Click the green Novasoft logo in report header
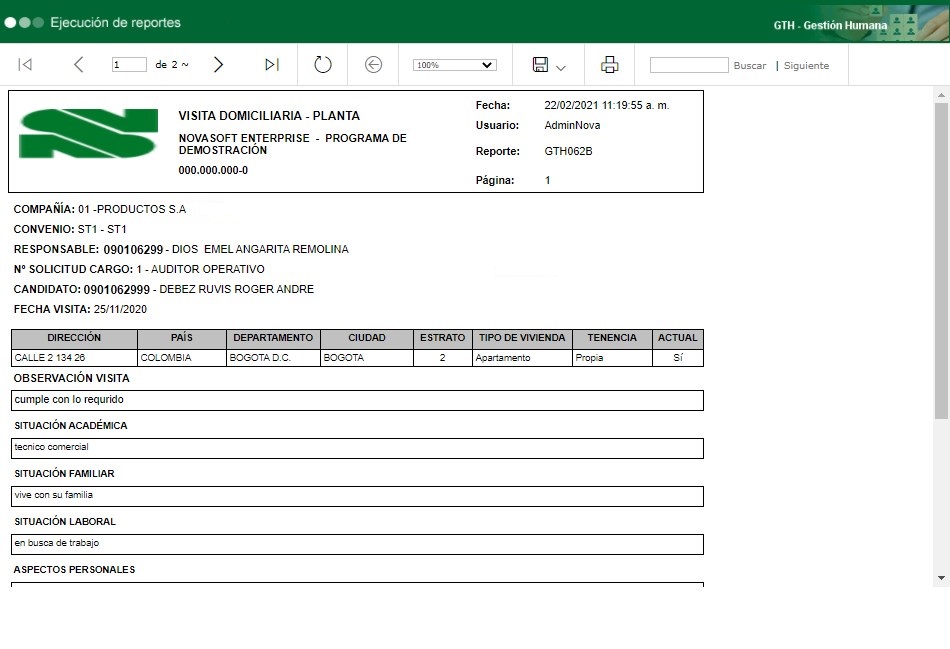This screenshot has height=649, width=950. pyautogui.click(x=88, y=134)
